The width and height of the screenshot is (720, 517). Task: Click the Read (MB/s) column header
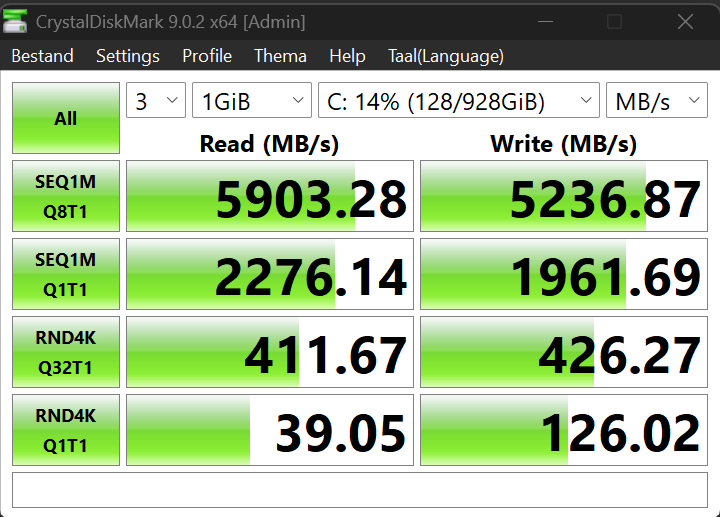pyautogui.click(x=270, y=144)
